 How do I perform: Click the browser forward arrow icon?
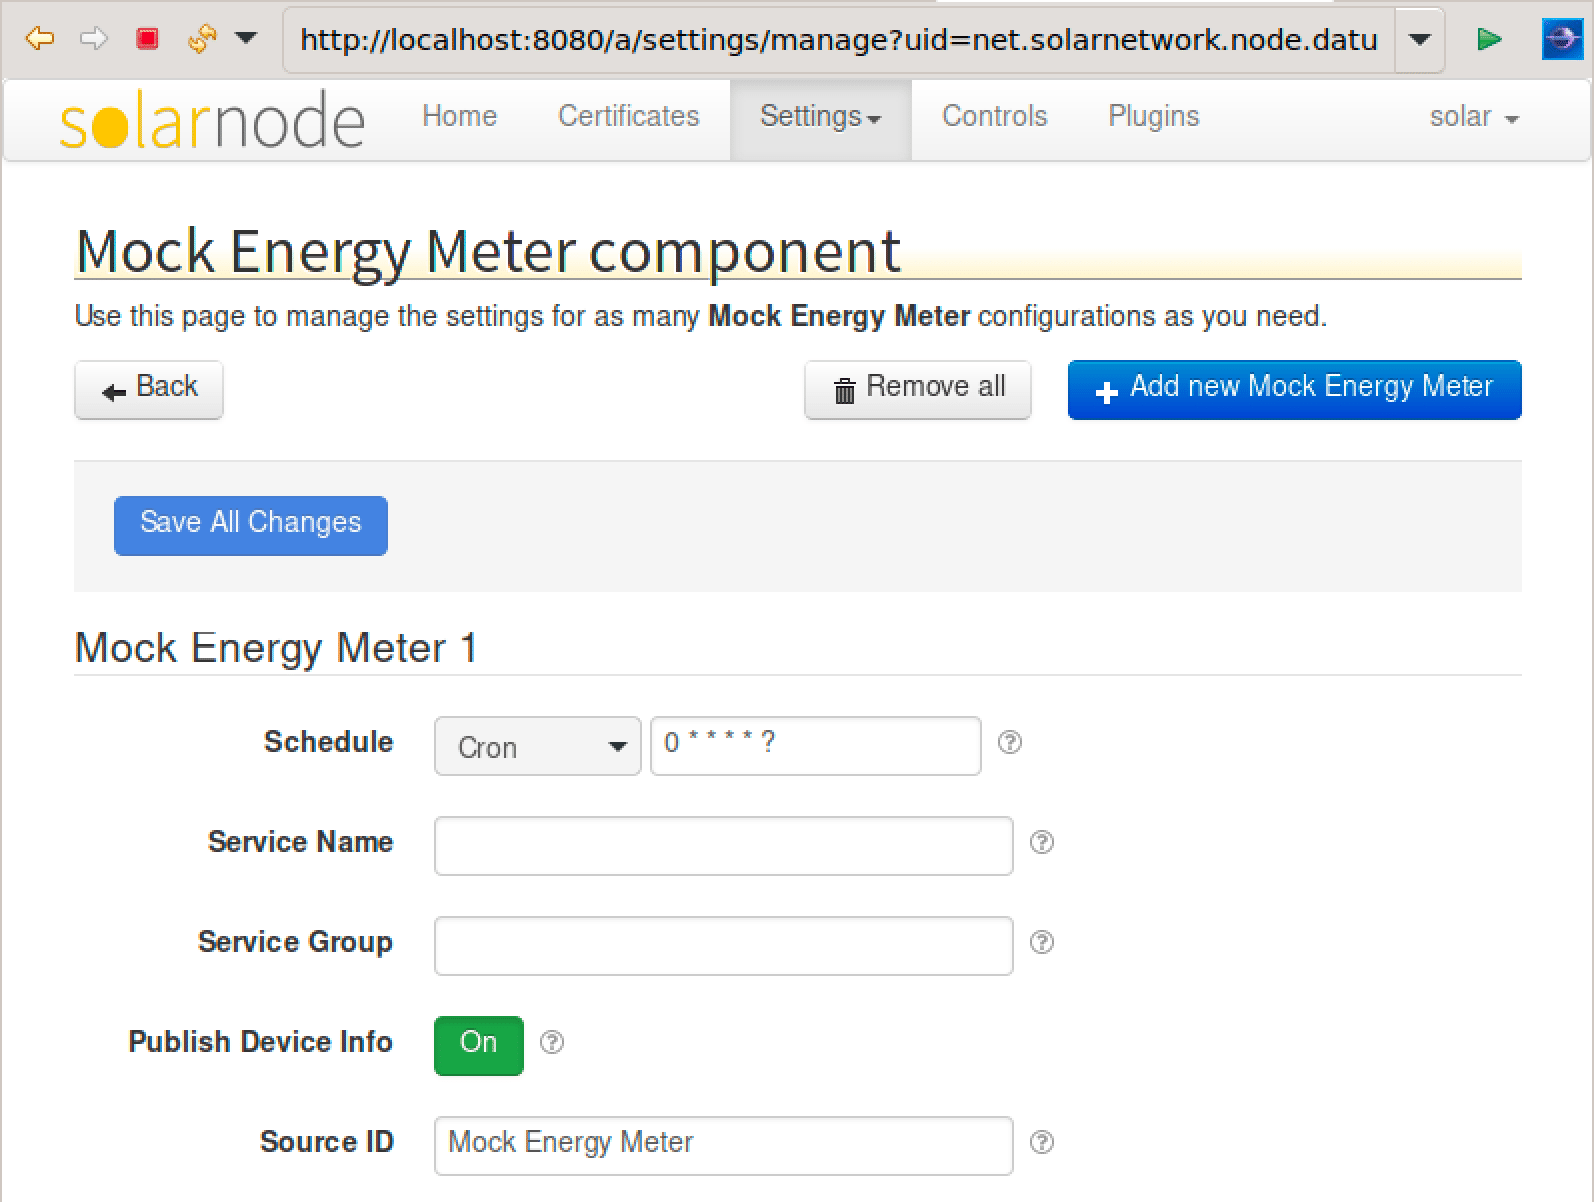(93, 40)
